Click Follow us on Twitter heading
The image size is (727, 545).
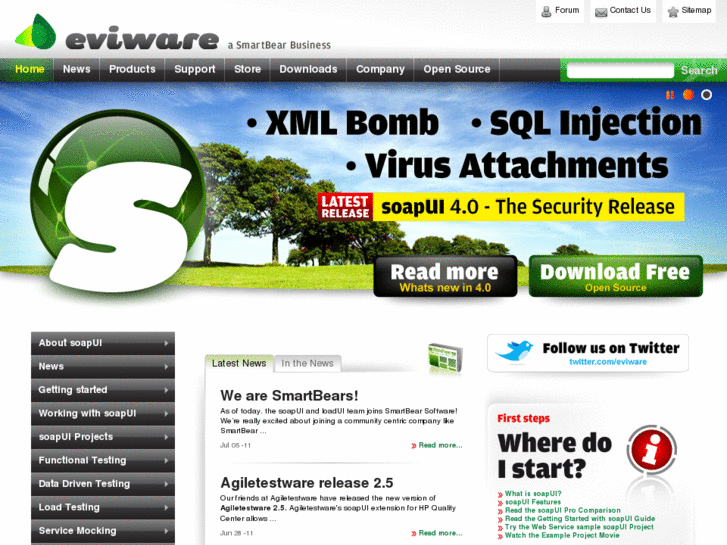tap(611, 348)
